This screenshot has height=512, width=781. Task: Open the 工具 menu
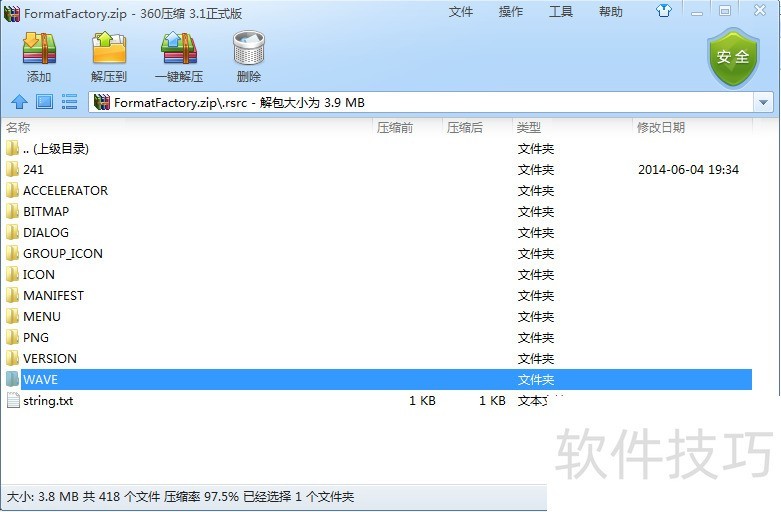(561, 11)
